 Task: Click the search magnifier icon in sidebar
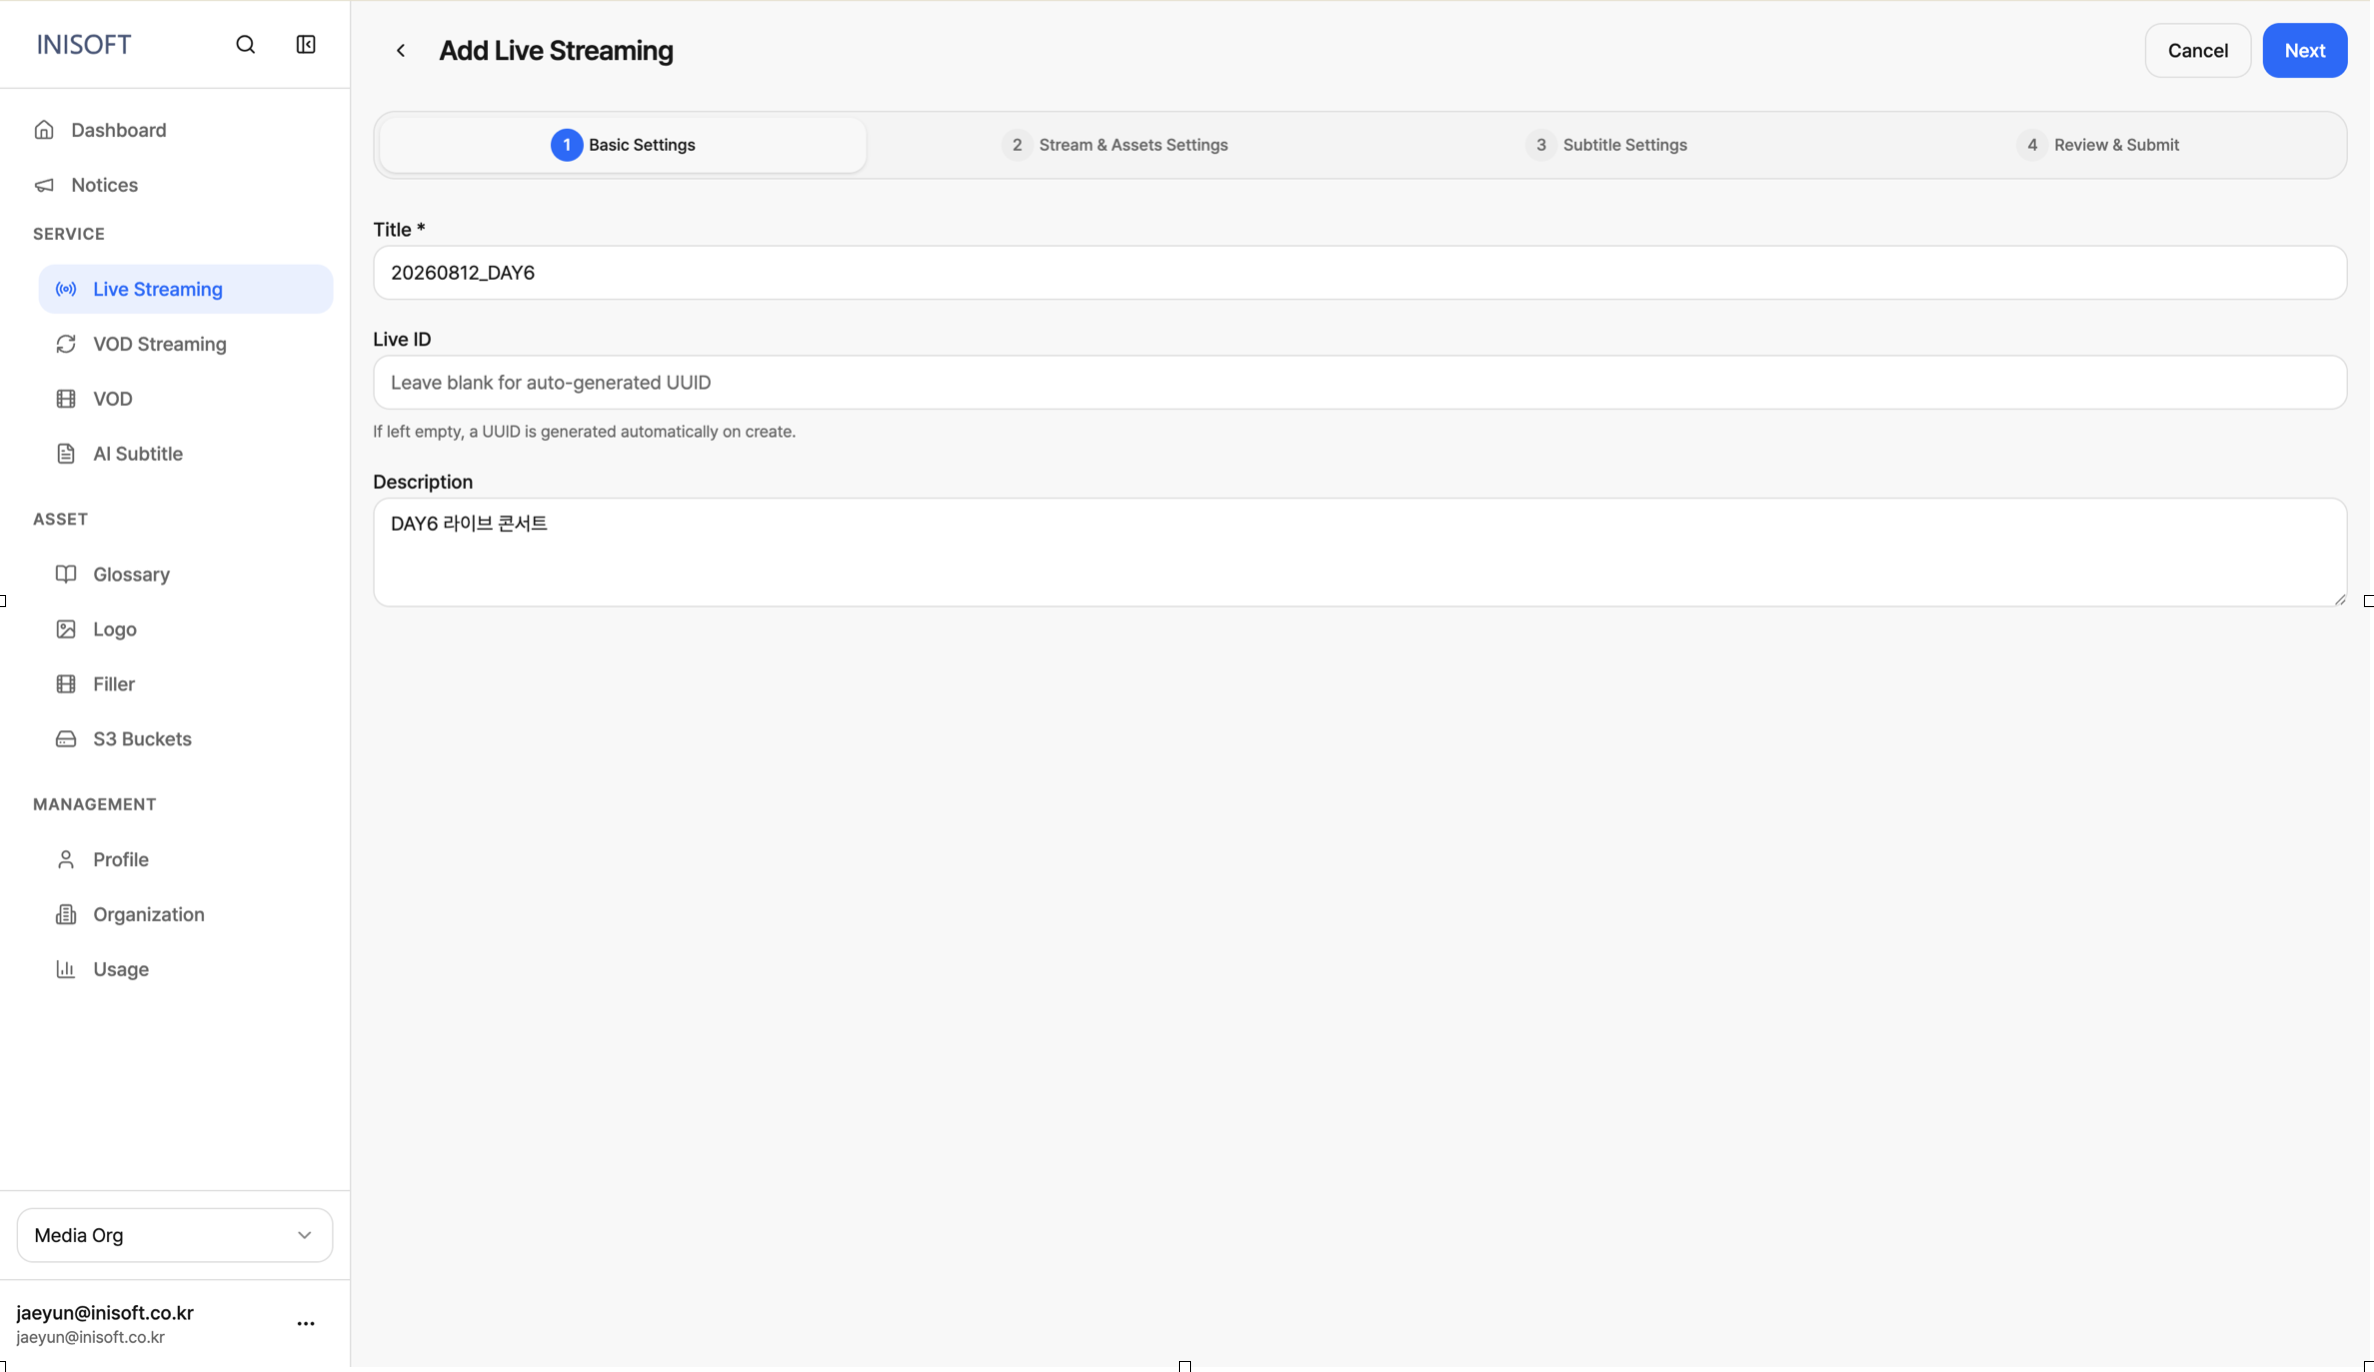point(245,44)
